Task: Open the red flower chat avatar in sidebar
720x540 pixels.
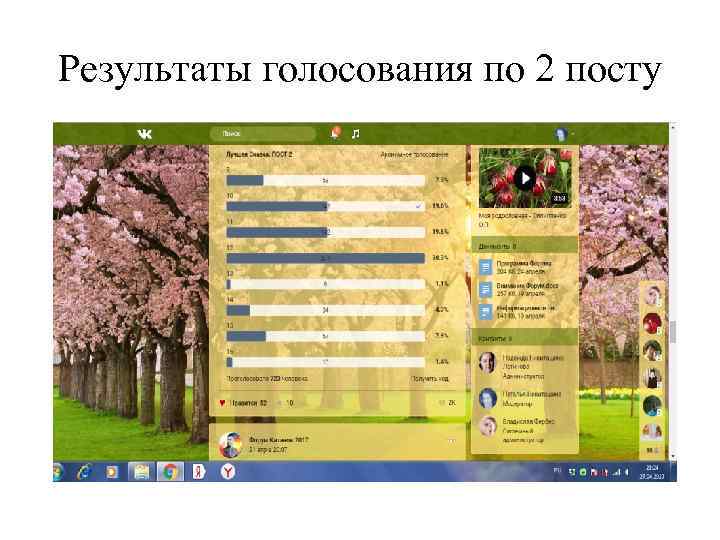Action: [652, 322]
